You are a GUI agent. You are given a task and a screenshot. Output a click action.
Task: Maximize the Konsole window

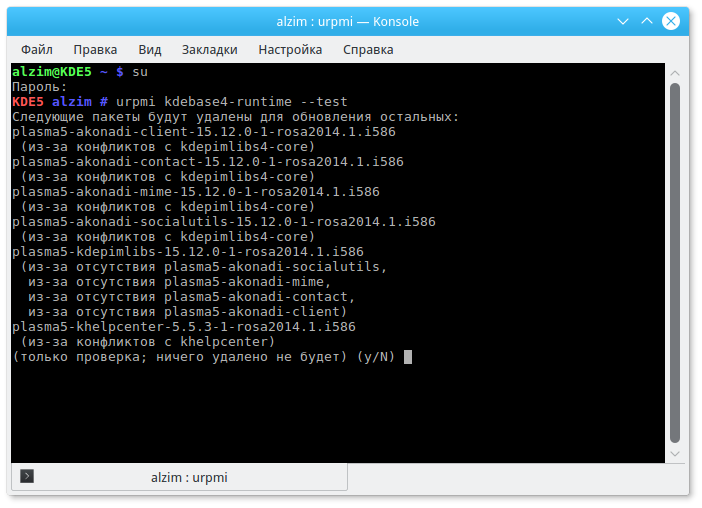pyautogui.click(x=647, y=21)
